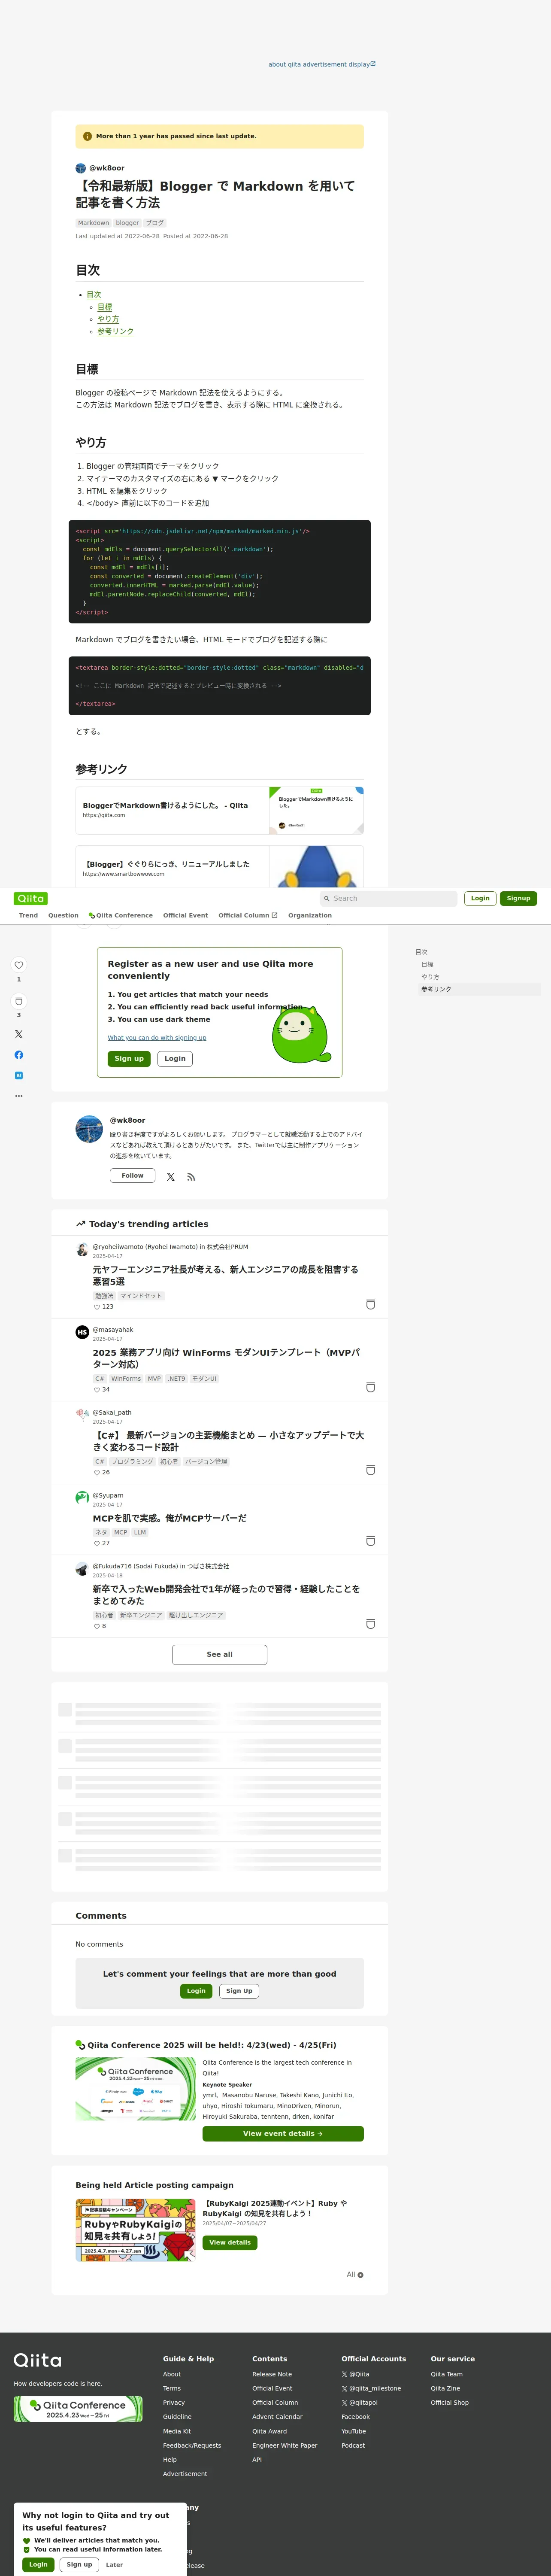Open Release Note in footer Contents
Image resolution: width=551 pixels, height=2576 pixels.
(x=272, y=2374)
